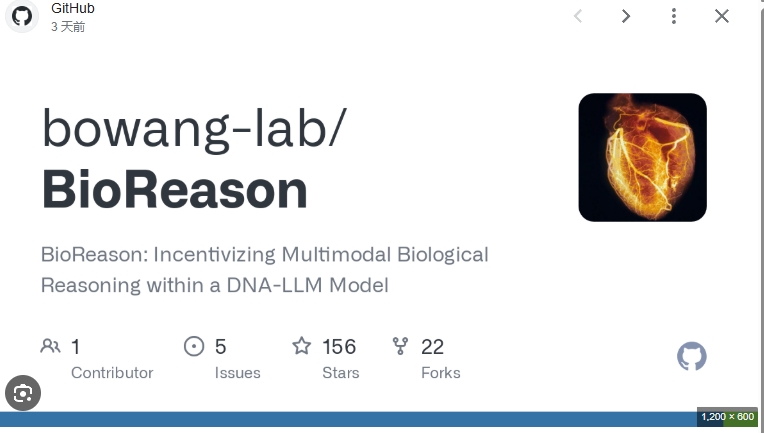Click the GitHub logo in the header
This screenshot has width=764, height=433.
click(x=22, y=17)
